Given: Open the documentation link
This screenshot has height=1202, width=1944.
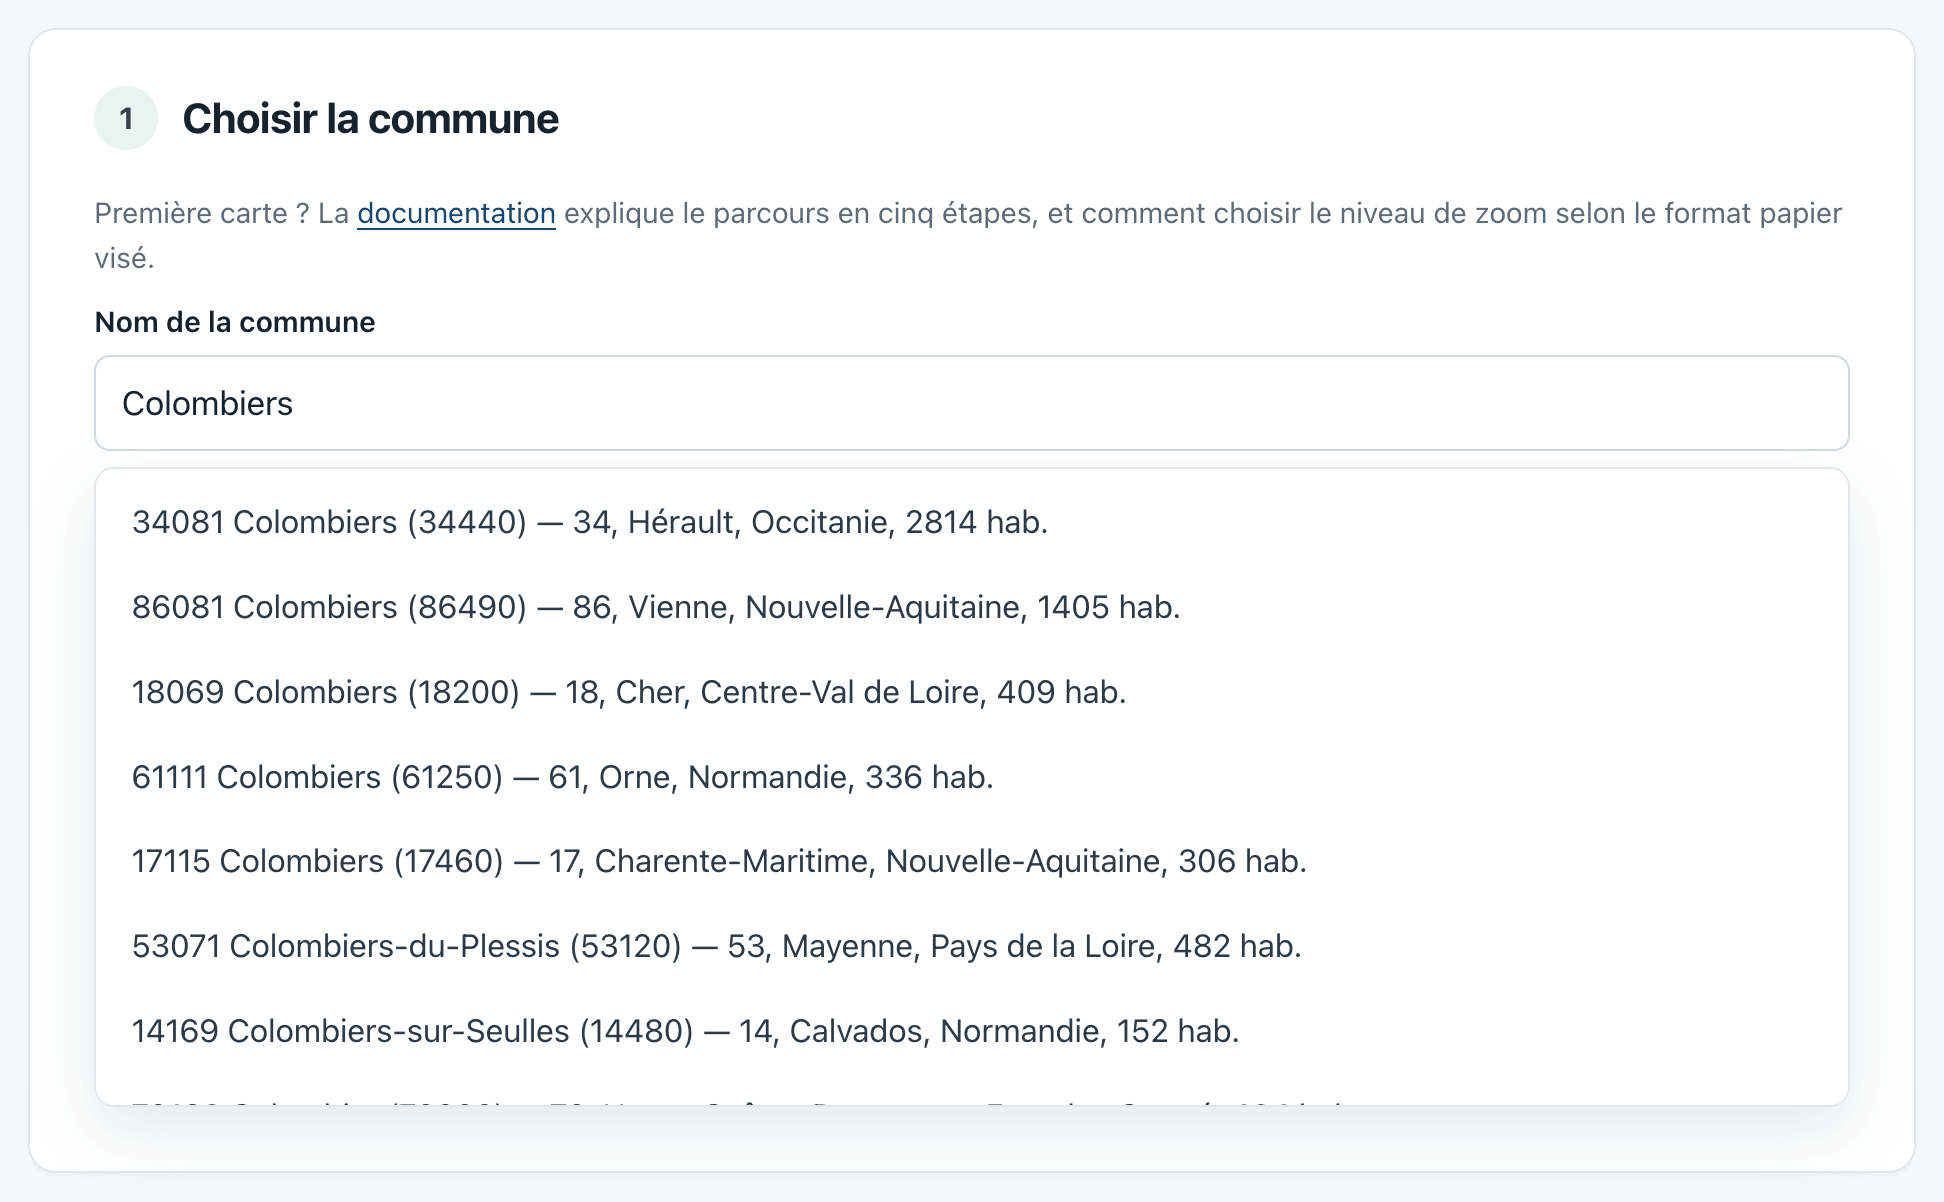Looking at the screenshot, I should coord(456,213).
